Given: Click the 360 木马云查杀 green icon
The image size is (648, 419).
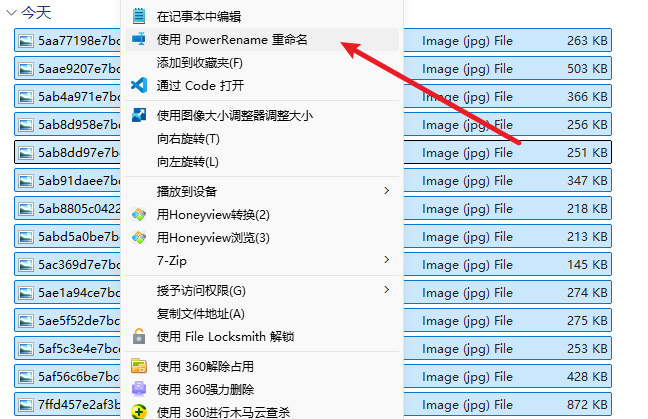Looking at the screenshot, I should 139,412.
